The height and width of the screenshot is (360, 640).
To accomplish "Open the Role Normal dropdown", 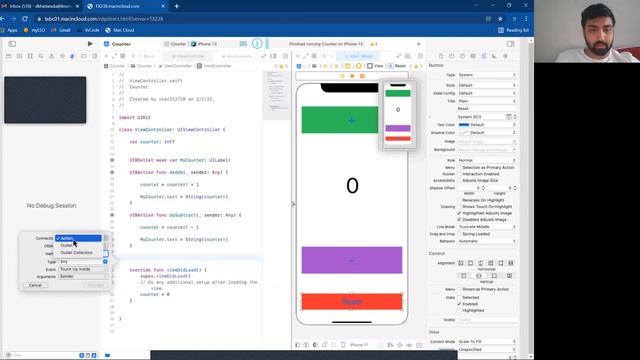I will (x=487, y=160).
